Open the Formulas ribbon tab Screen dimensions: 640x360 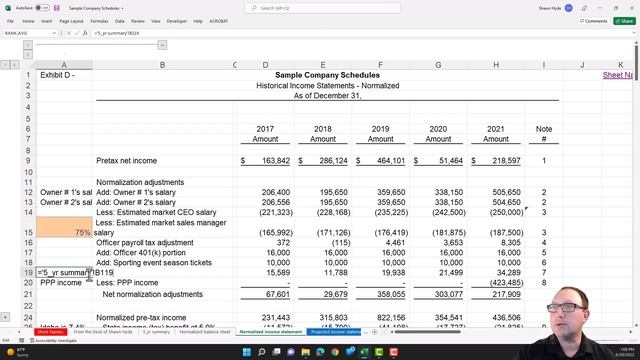pos(99,21)
